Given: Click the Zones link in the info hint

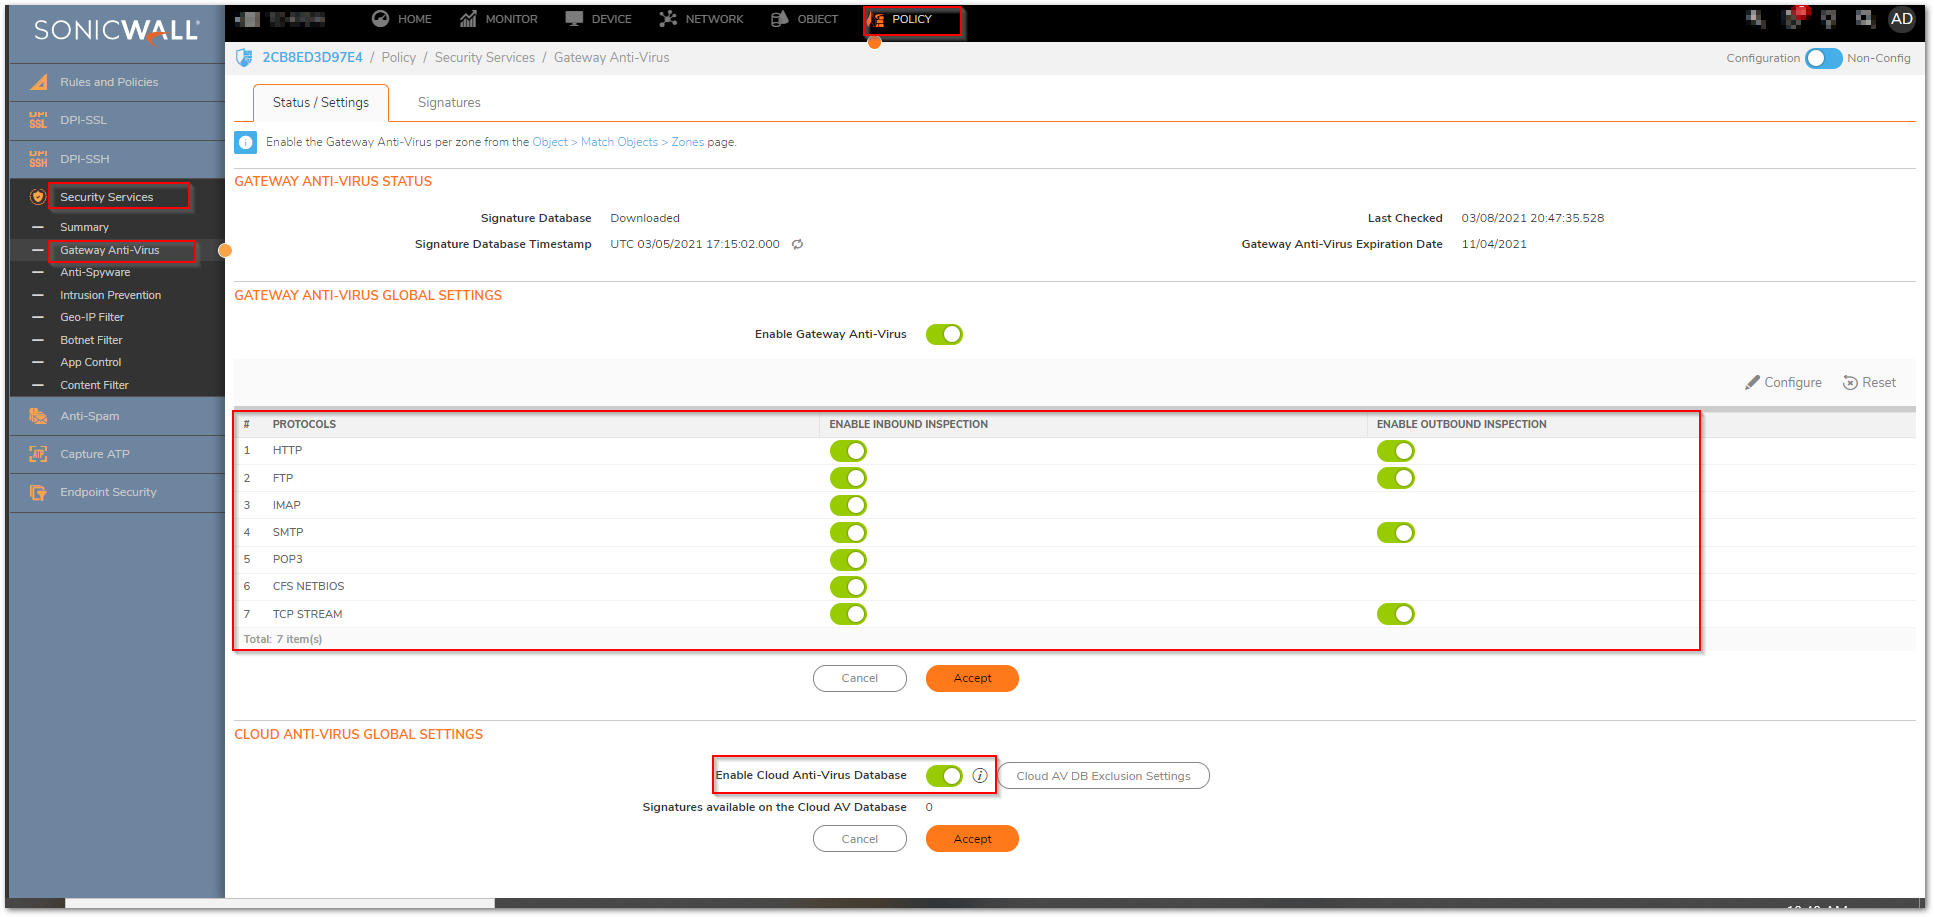Looking at the screenshot, I should coord(687,142).
